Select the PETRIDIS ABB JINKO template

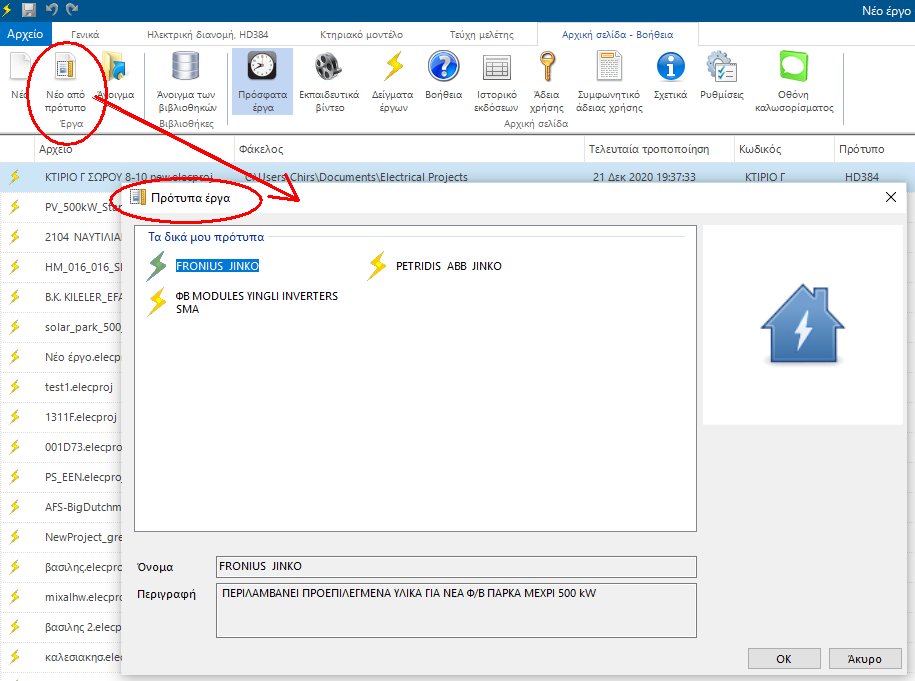[448, 266]
